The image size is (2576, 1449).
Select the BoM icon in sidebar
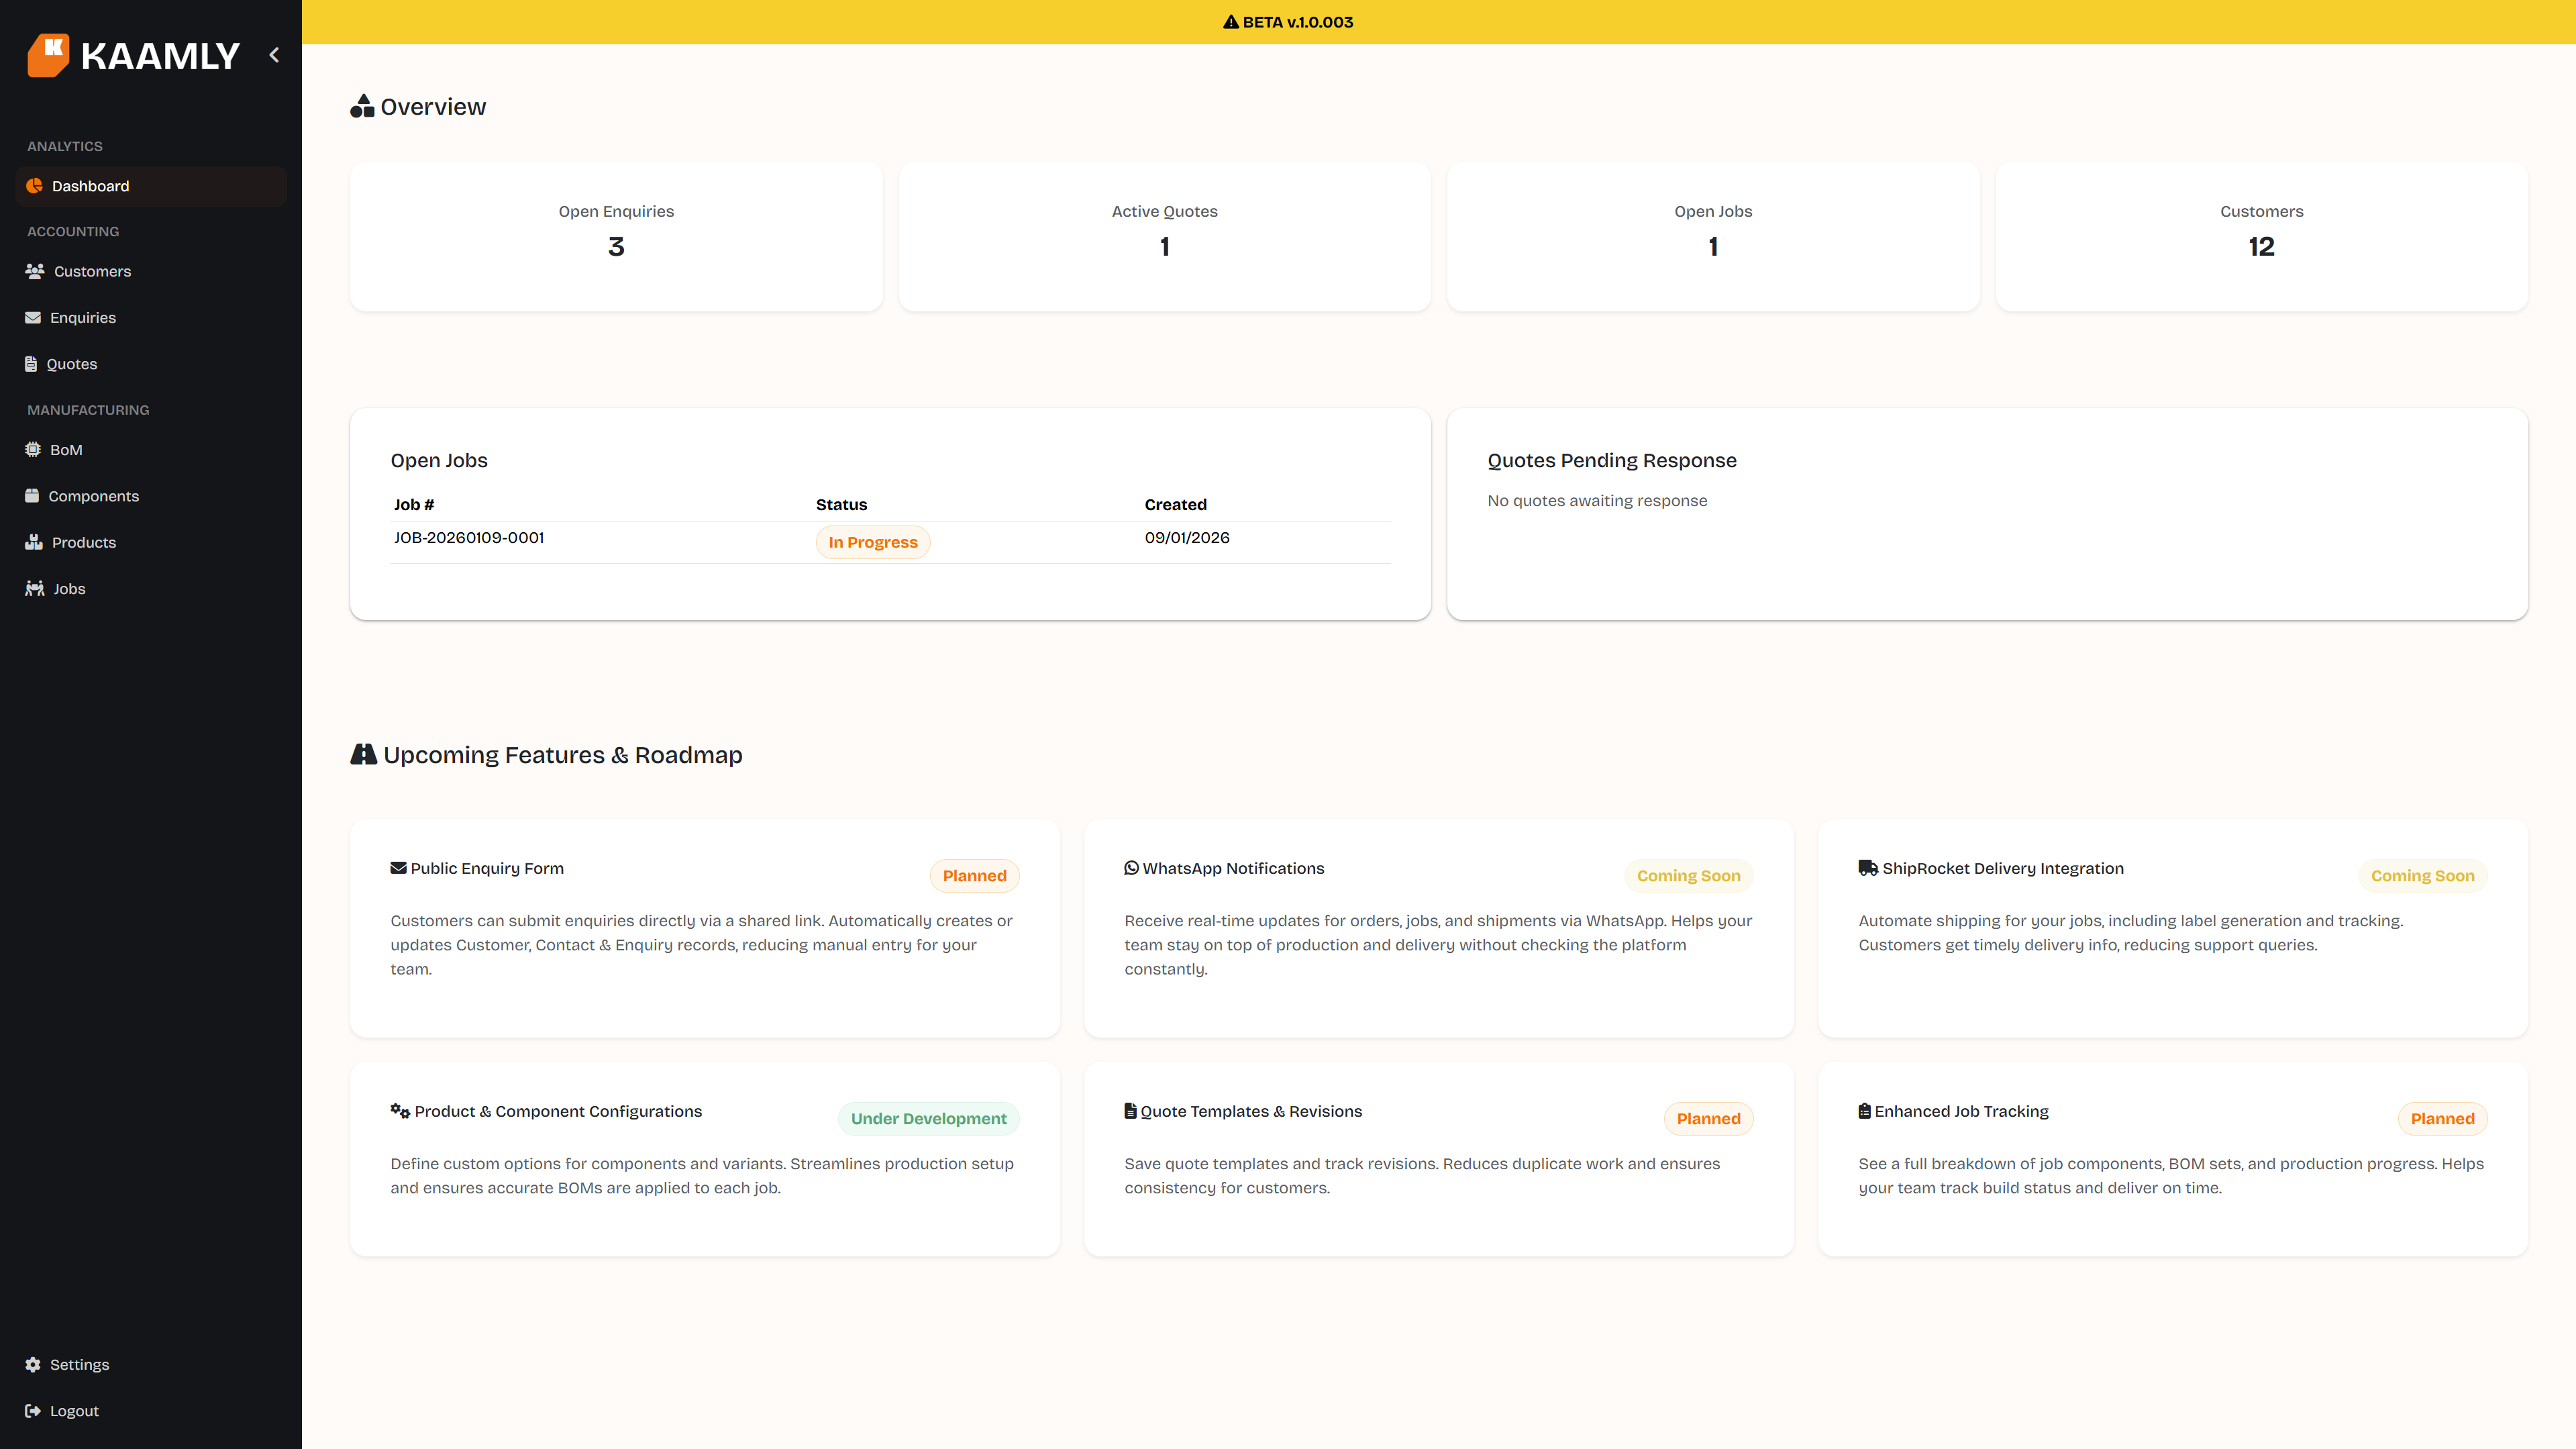tap(32, 449)
